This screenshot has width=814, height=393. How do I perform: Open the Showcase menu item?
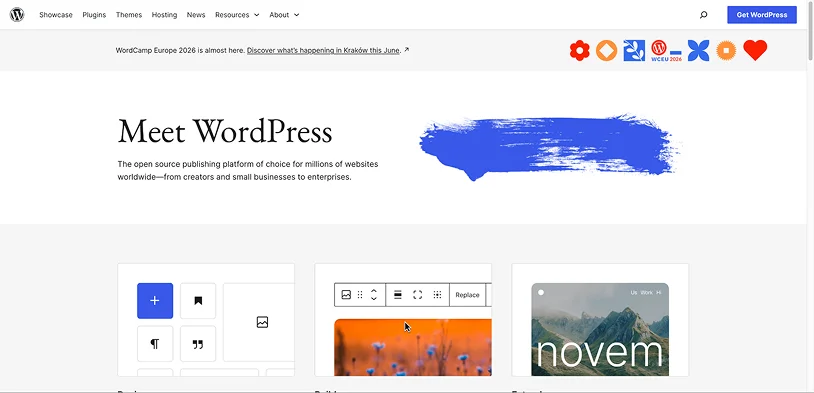(x=56, y=15)
